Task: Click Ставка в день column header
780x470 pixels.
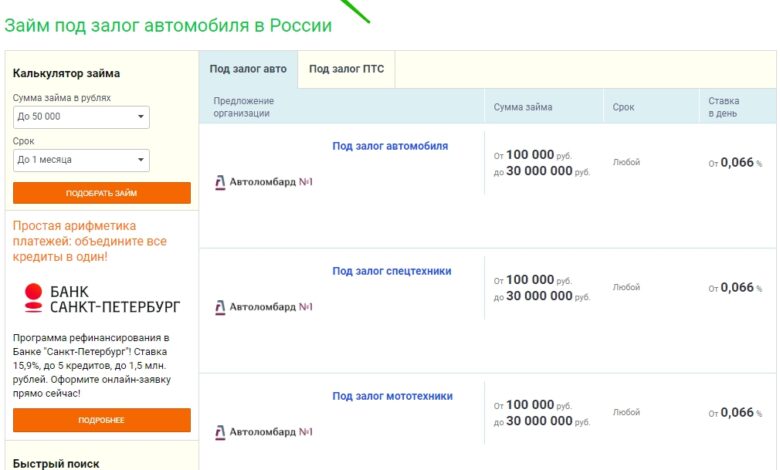Action: 724,107
